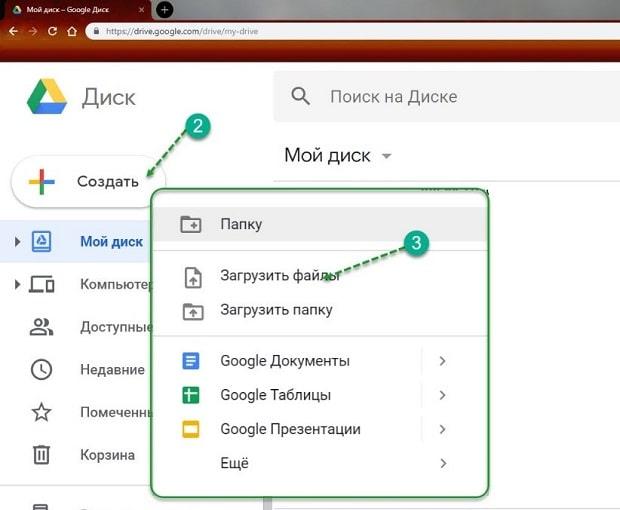Click the Поиск на Диске search field
620x510 pixels.
pyautogui.click(x=447, y=96)
